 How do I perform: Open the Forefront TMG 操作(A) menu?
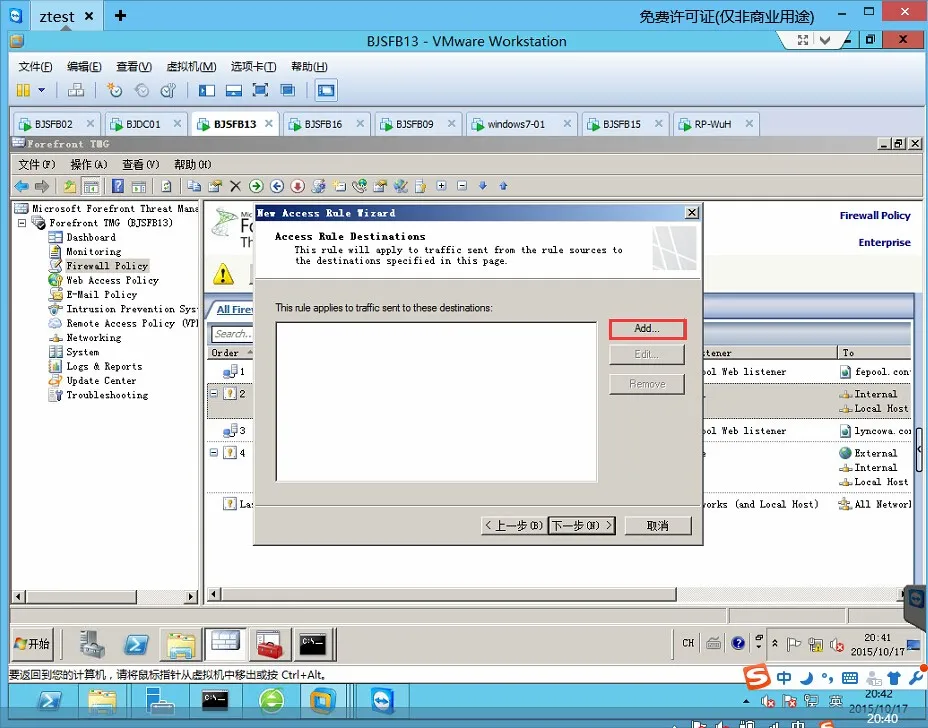[x=89, y=165]
